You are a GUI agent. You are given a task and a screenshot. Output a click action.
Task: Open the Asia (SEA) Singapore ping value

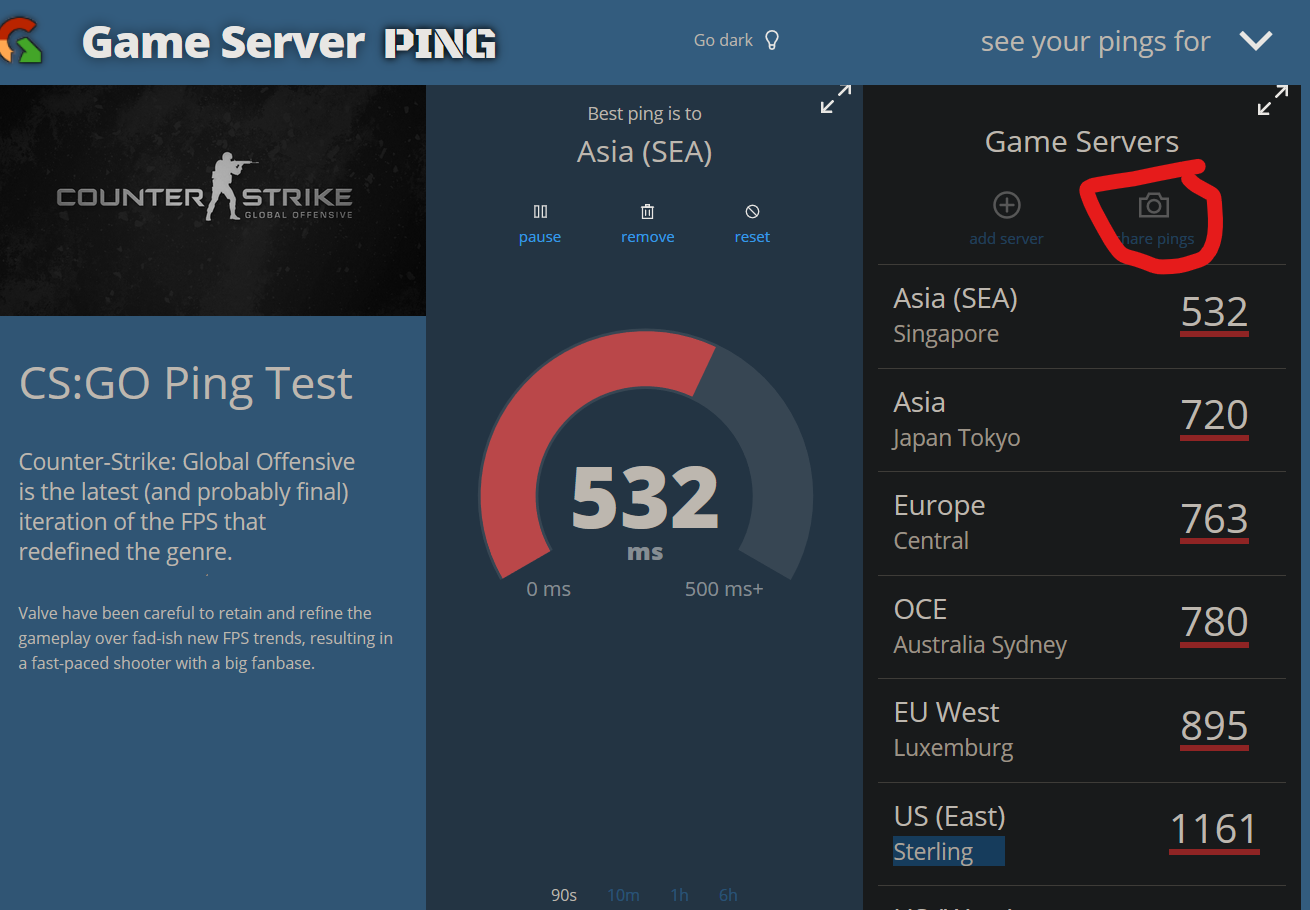pyautogui.click(x=1213, y=313)
